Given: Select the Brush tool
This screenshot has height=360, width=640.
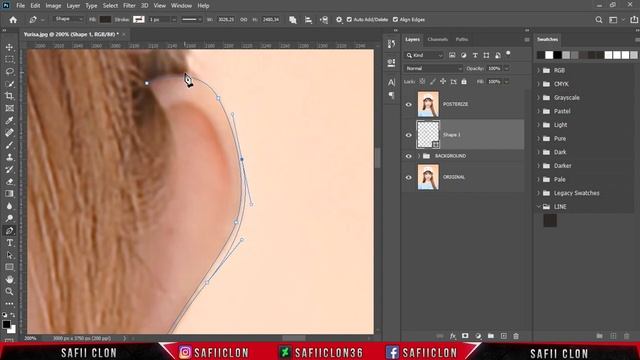Looking at the screenshot, I should click(9, 145).
